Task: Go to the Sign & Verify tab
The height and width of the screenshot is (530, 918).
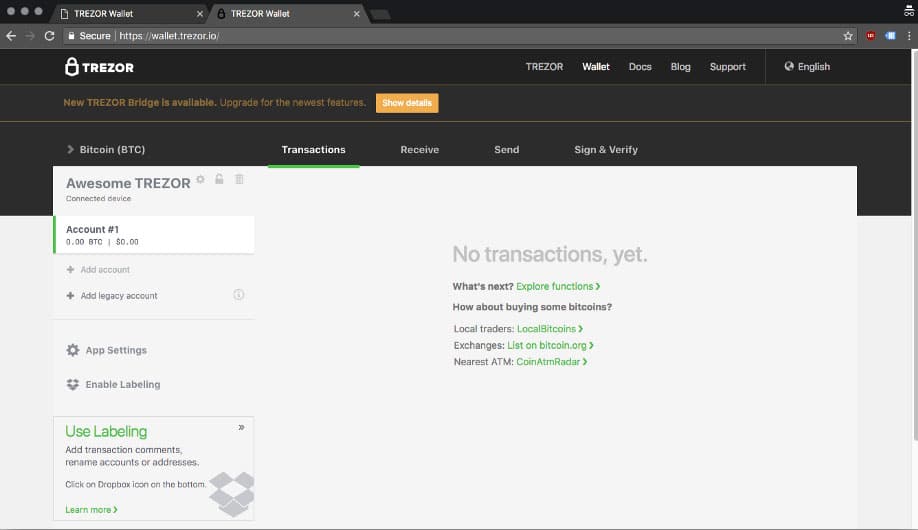Action: click(x=605, y=149)
